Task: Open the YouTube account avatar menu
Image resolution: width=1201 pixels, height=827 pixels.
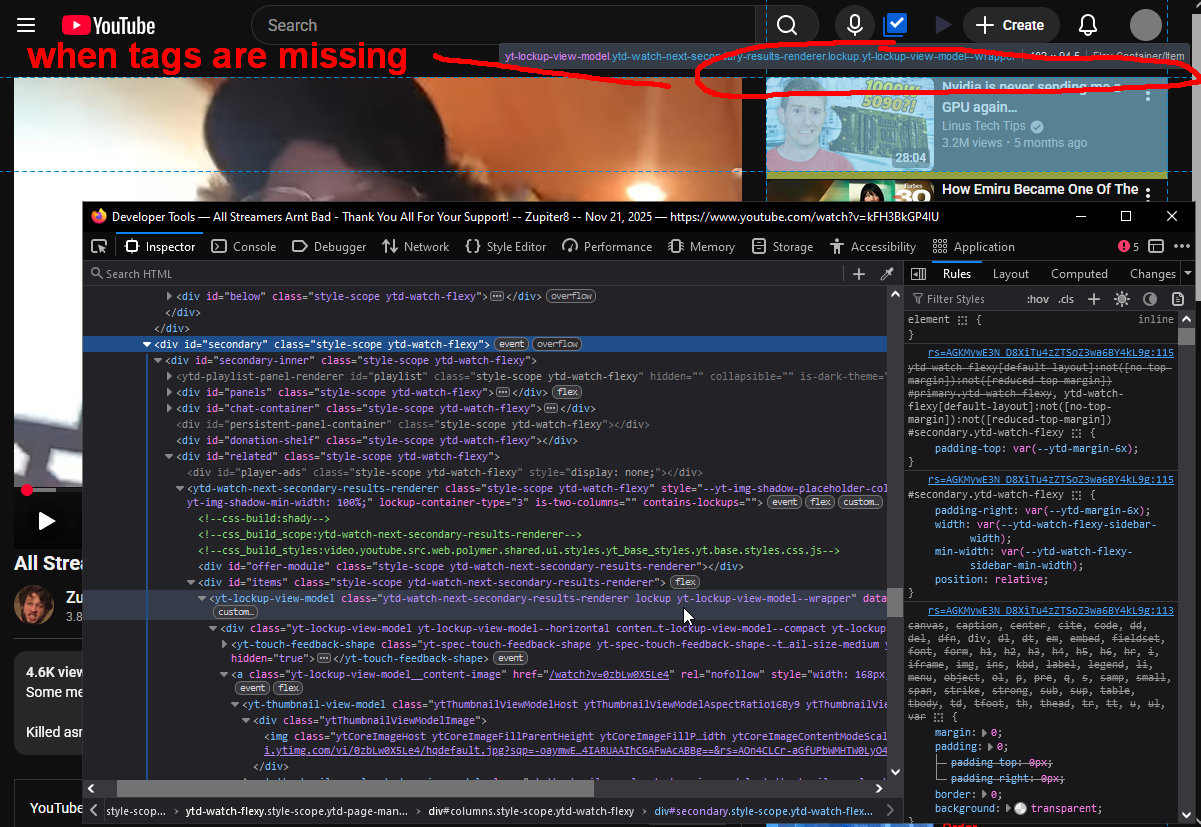Action: 1146,25
